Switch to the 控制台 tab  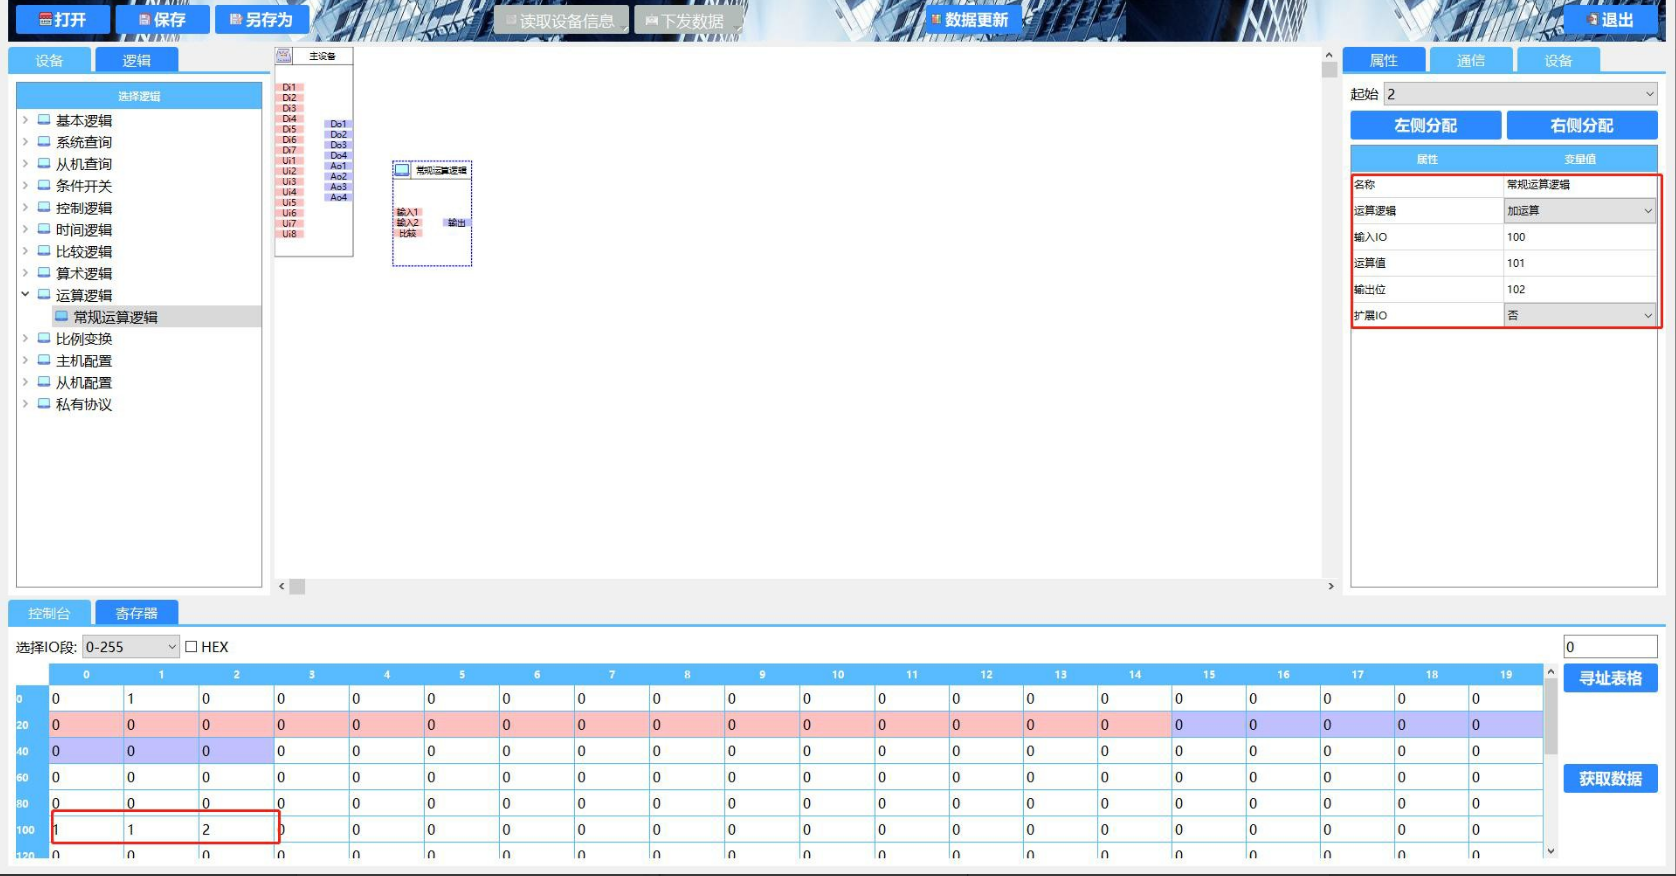pyautogui.click(x=49, y=613)
